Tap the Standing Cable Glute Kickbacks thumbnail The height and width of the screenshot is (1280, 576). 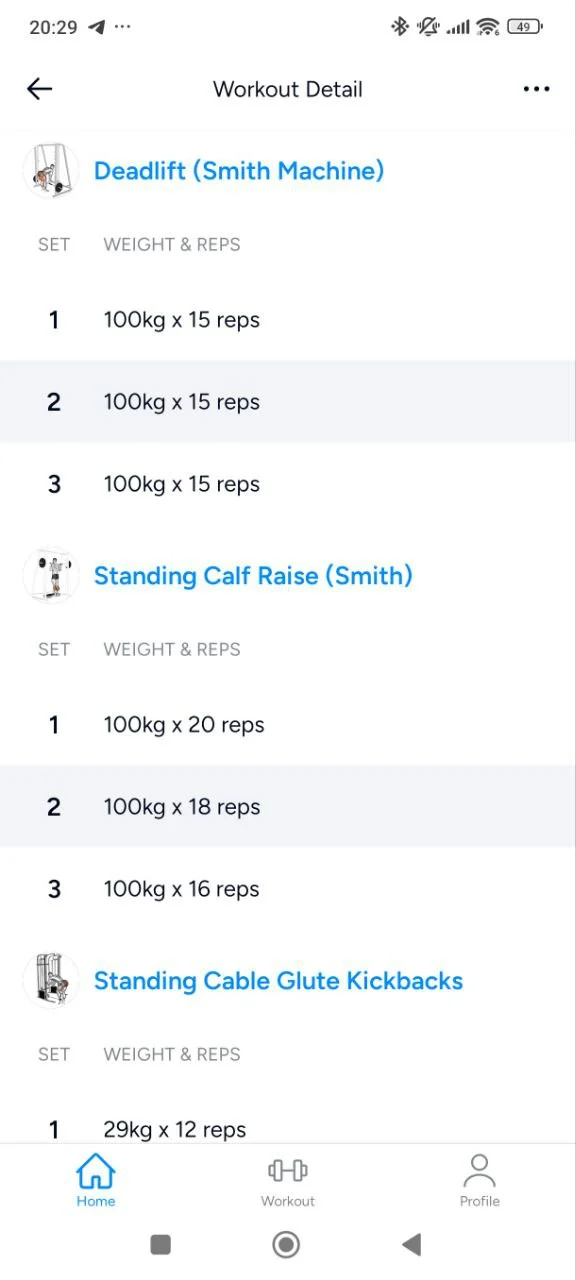(x=51, y=981)
